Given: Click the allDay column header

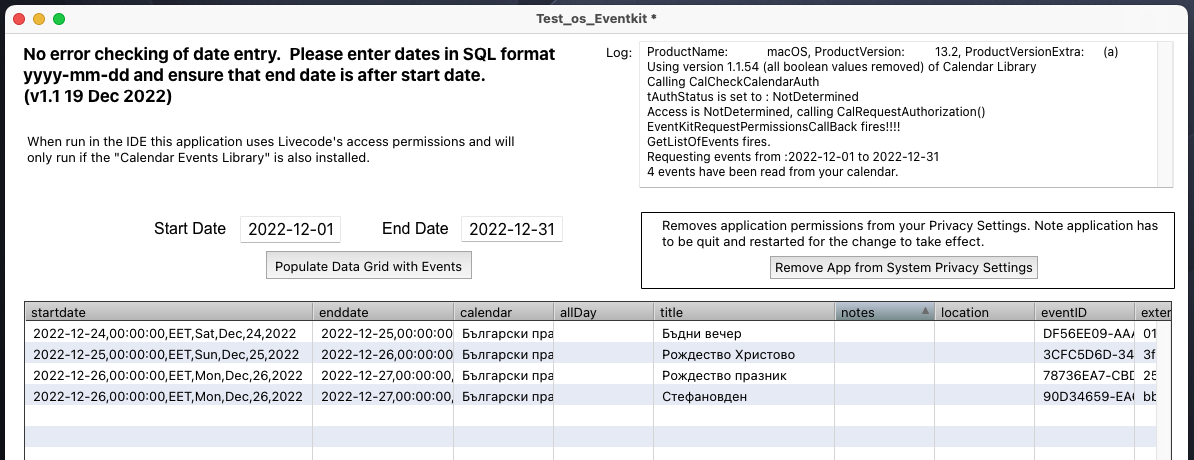Looking at the screenshot, I should coord(604,312).
